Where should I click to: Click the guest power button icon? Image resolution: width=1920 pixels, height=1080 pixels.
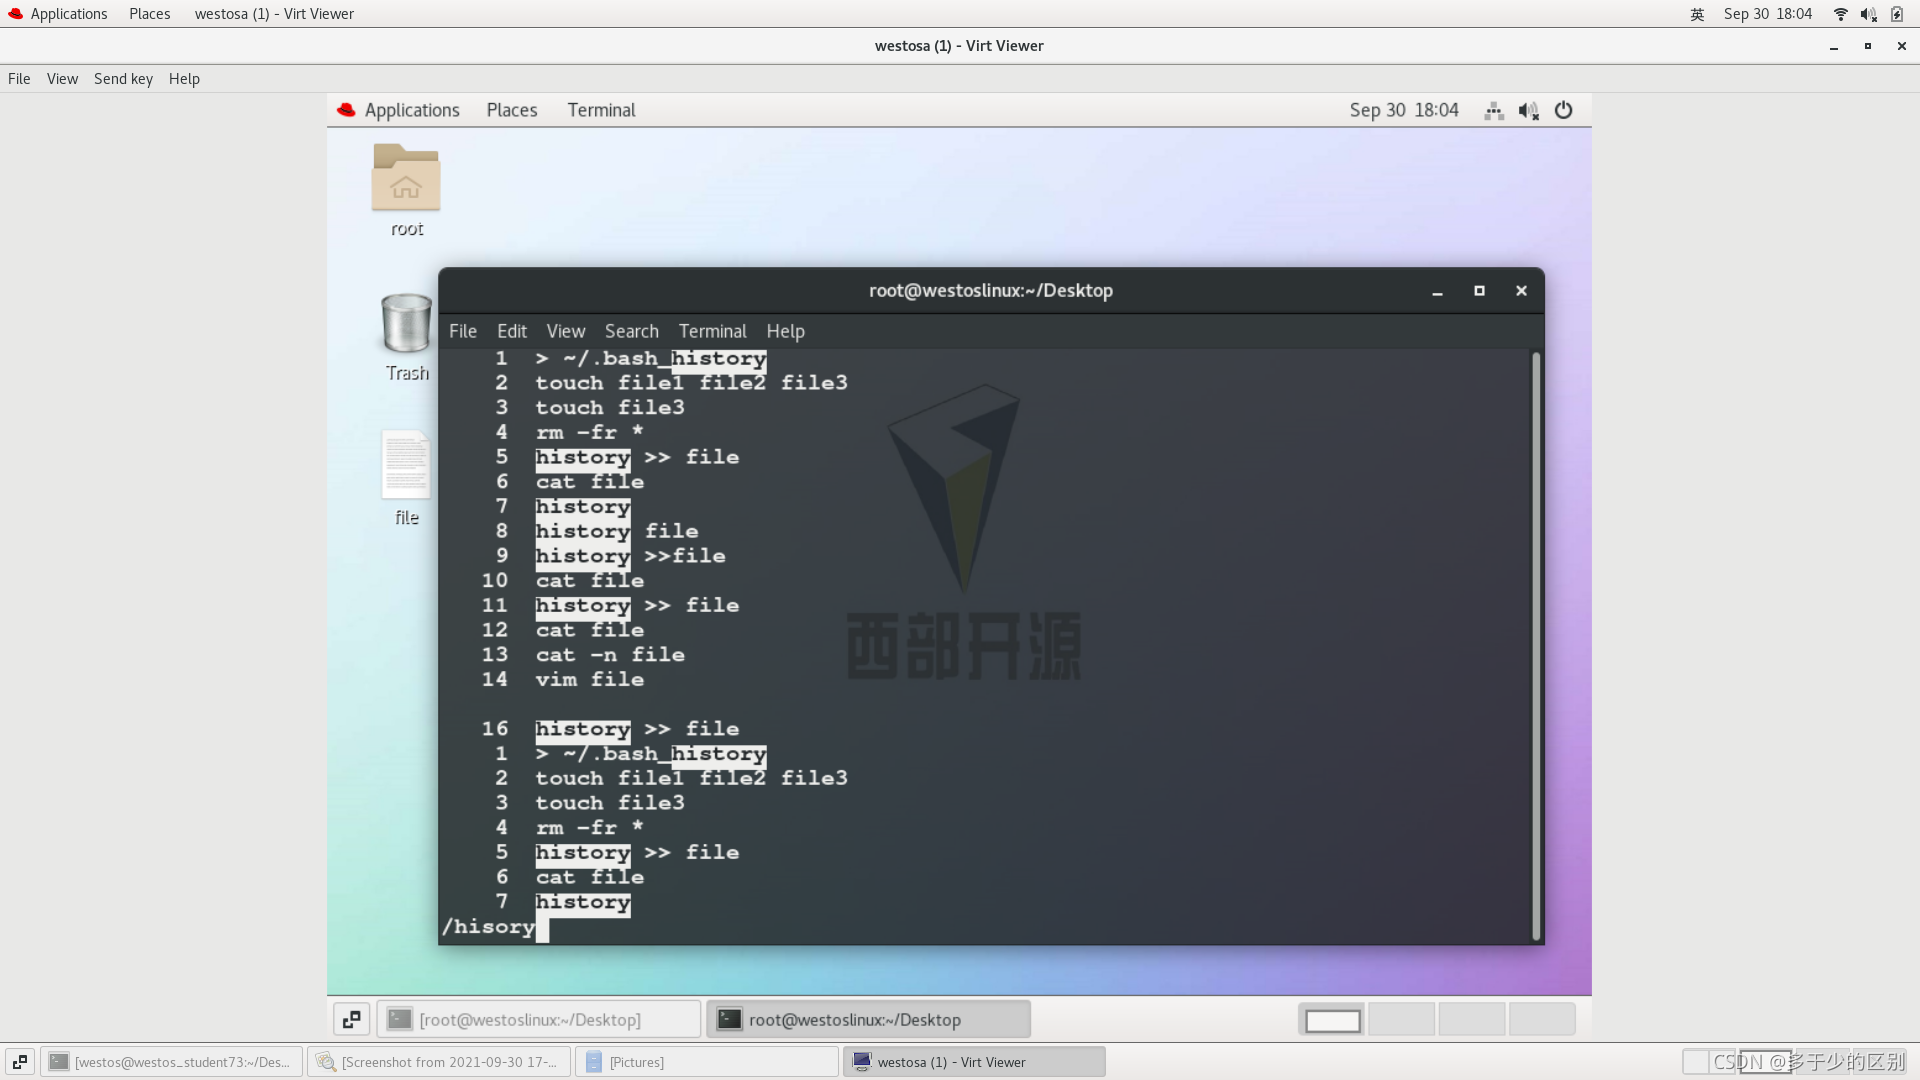[1563, 110]
